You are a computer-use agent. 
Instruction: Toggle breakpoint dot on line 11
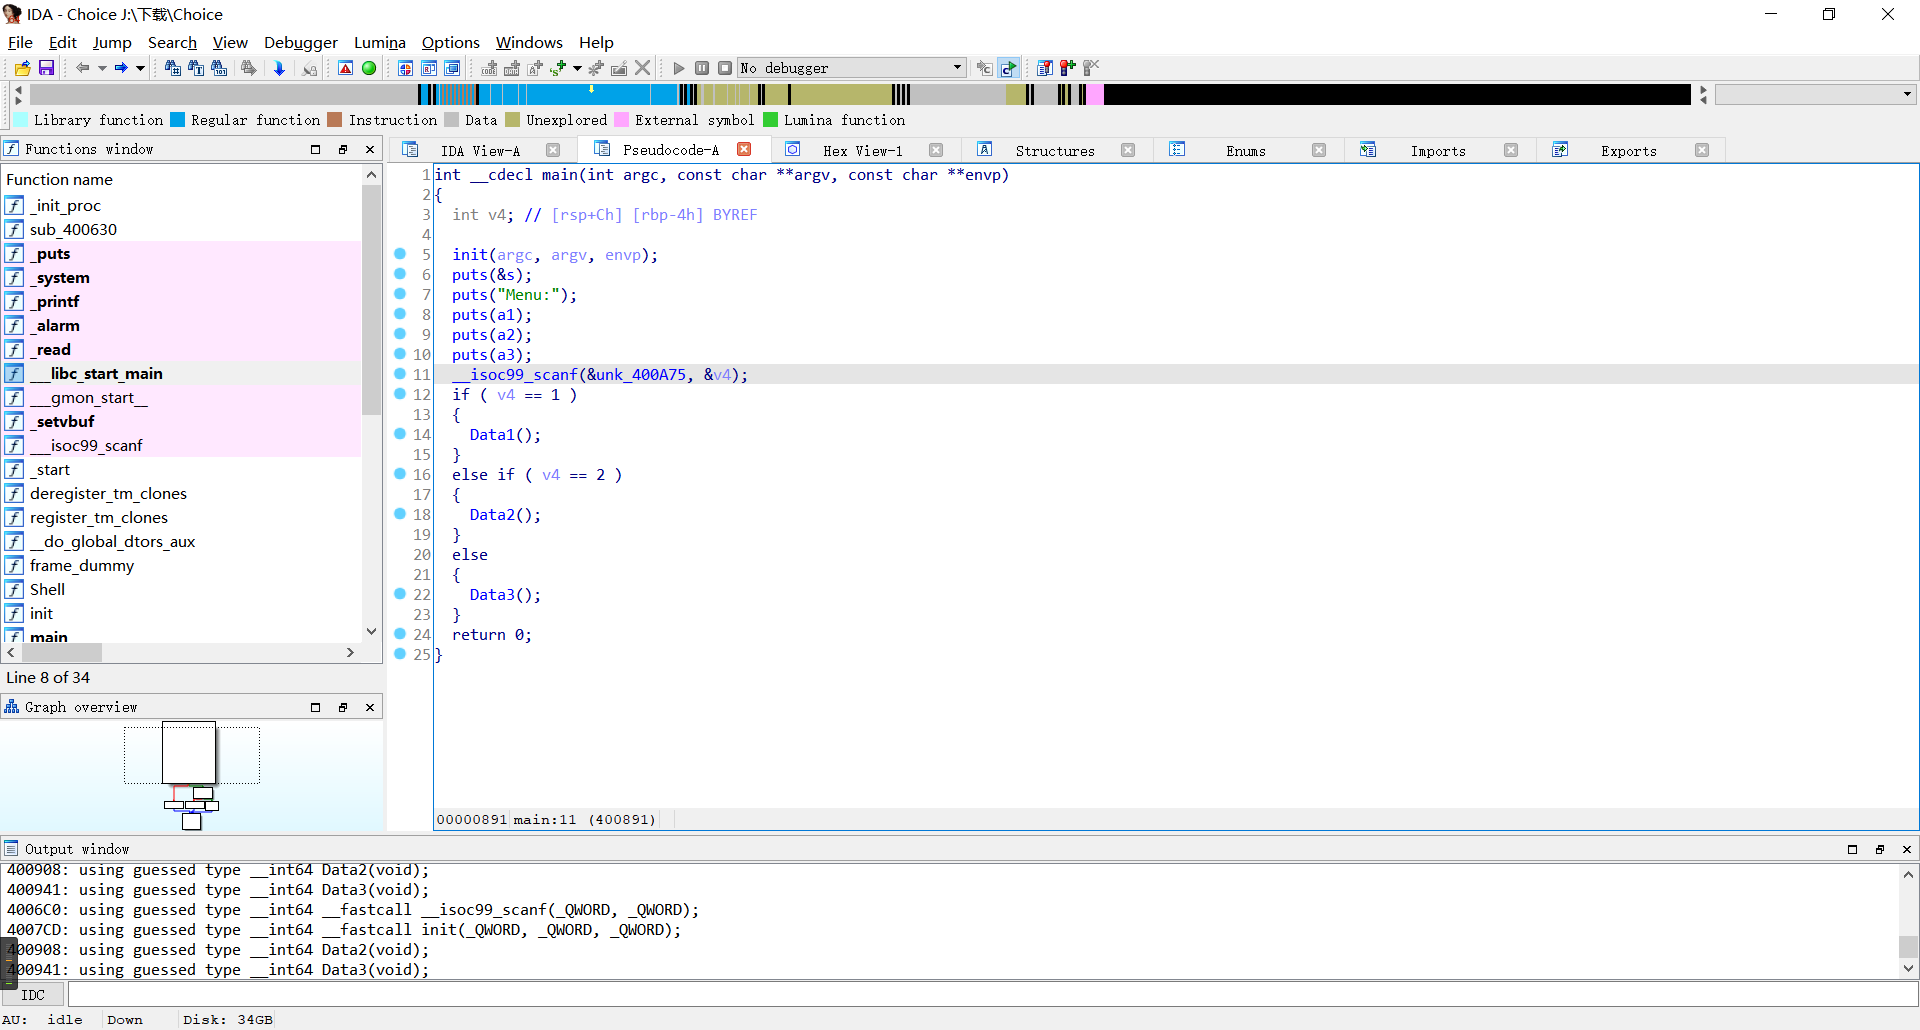(400, 374)
